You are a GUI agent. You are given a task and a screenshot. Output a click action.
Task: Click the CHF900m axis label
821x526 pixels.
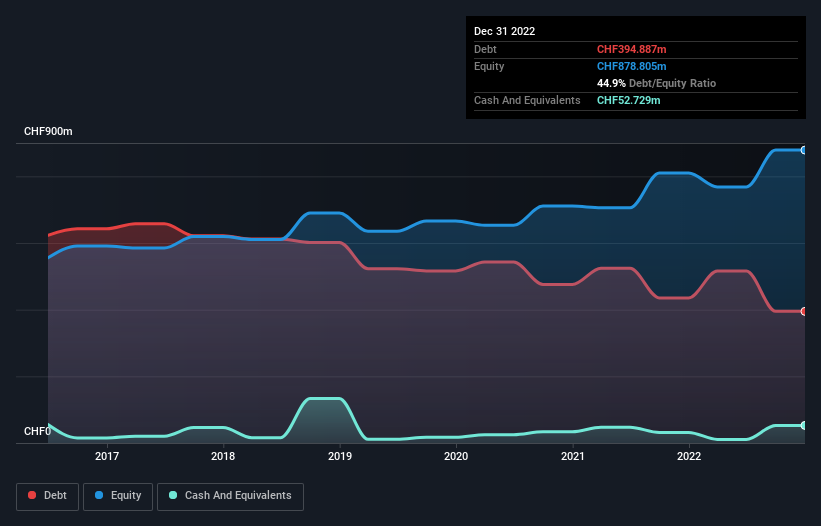click(x=48, y=131)
